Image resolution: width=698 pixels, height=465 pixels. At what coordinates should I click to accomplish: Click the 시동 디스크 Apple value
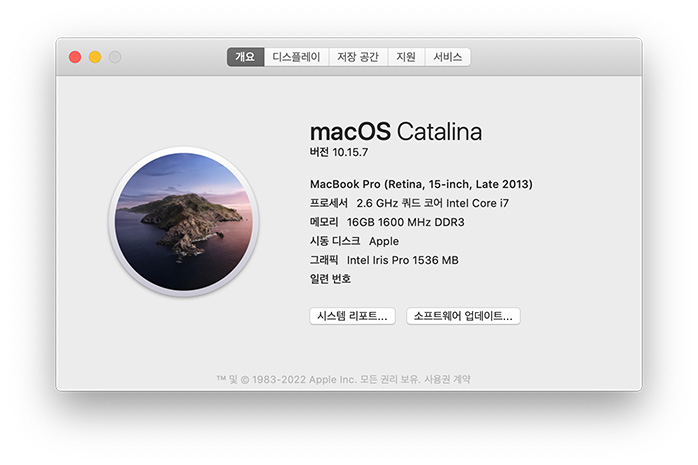tap(384, 241)
